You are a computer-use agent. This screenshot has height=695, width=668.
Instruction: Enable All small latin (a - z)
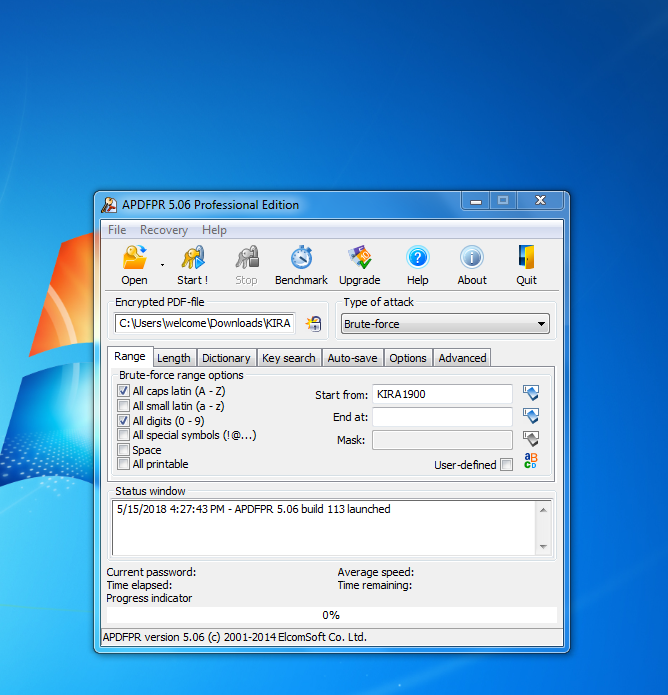tap(123, 406)
